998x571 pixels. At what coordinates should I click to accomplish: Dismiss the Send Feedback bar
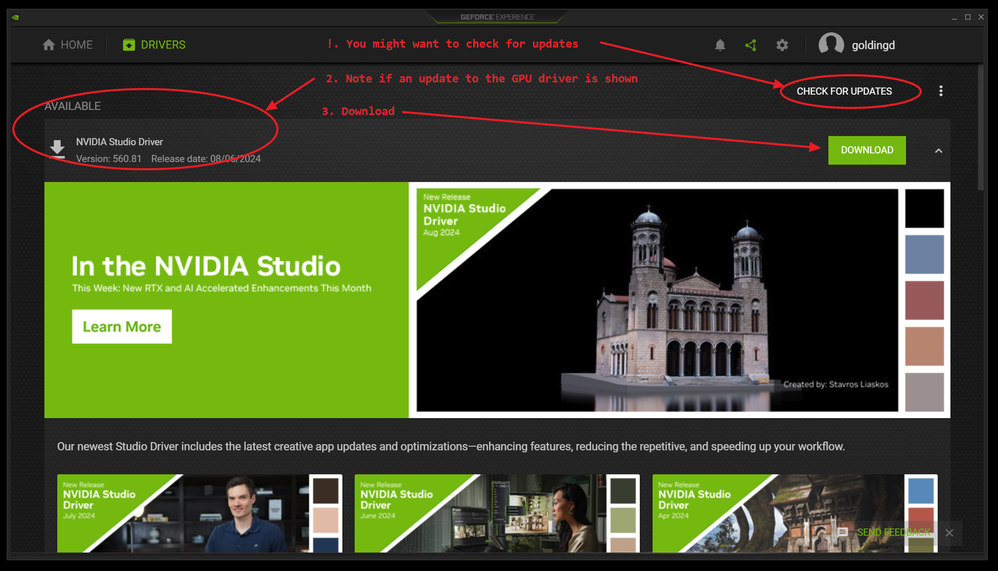[x=949, y=533]
